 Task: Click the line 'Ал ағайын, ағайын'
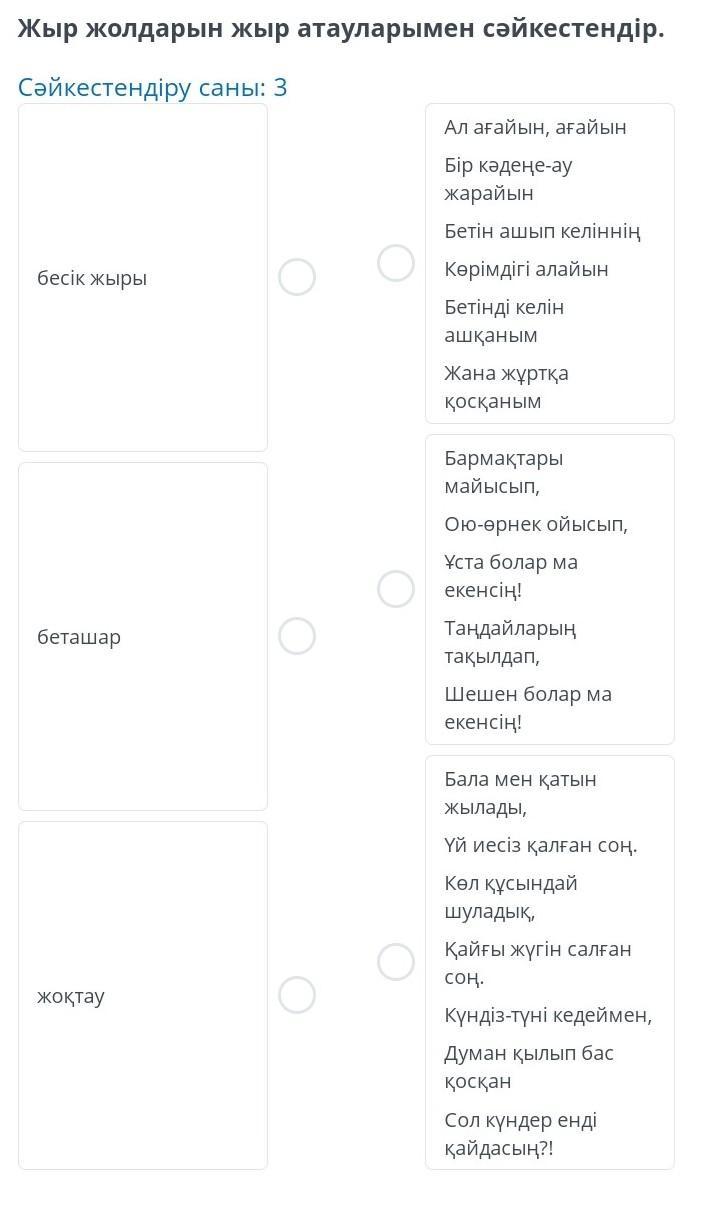535,127
